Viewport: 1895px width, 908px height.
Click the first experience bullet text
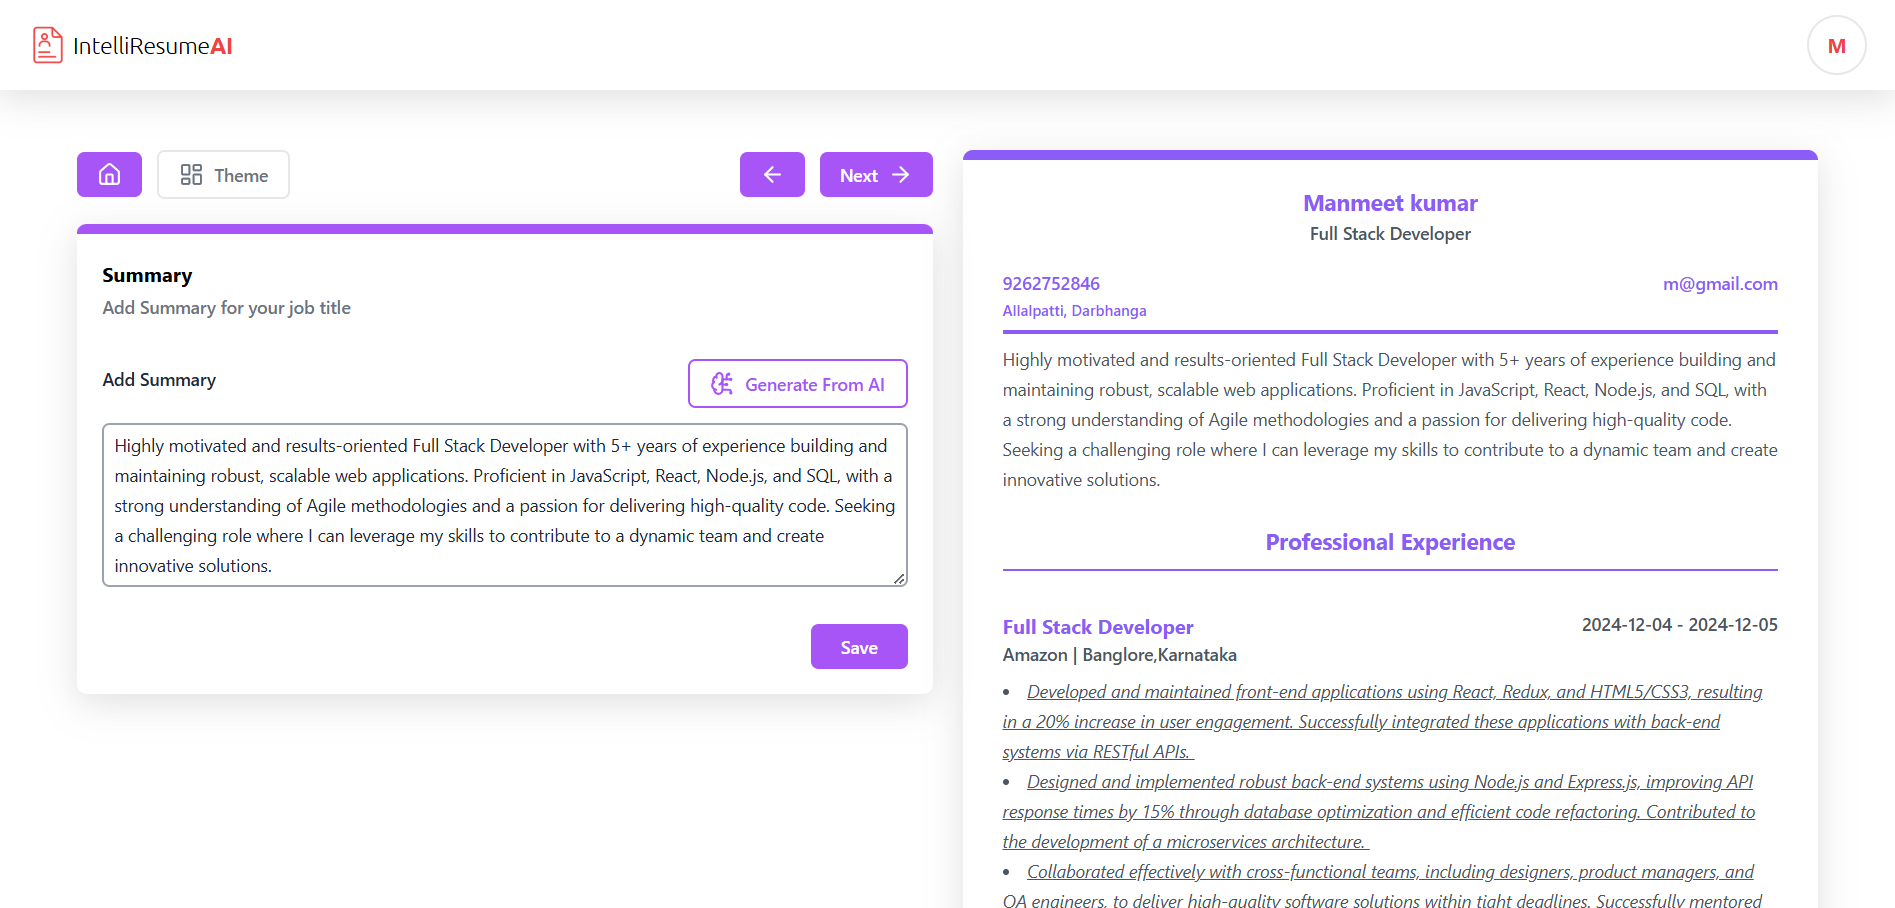tap(1383, 721)
